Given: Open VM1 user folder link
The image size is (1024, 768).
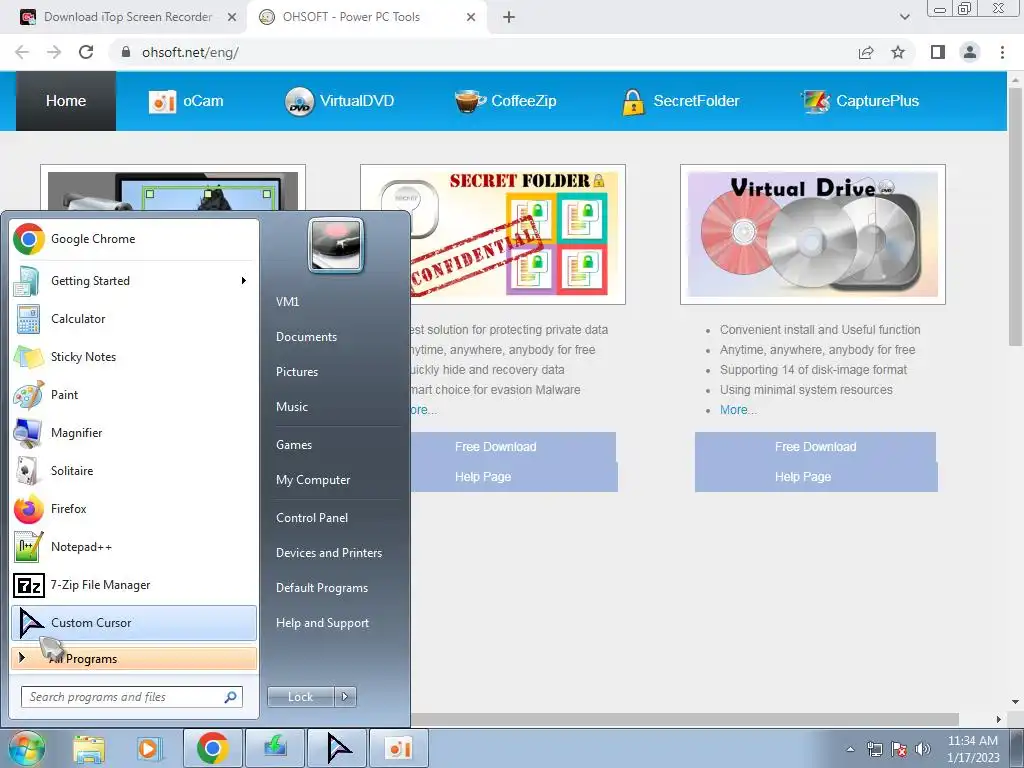Looking at the screenshot, I should pos(287,302).
